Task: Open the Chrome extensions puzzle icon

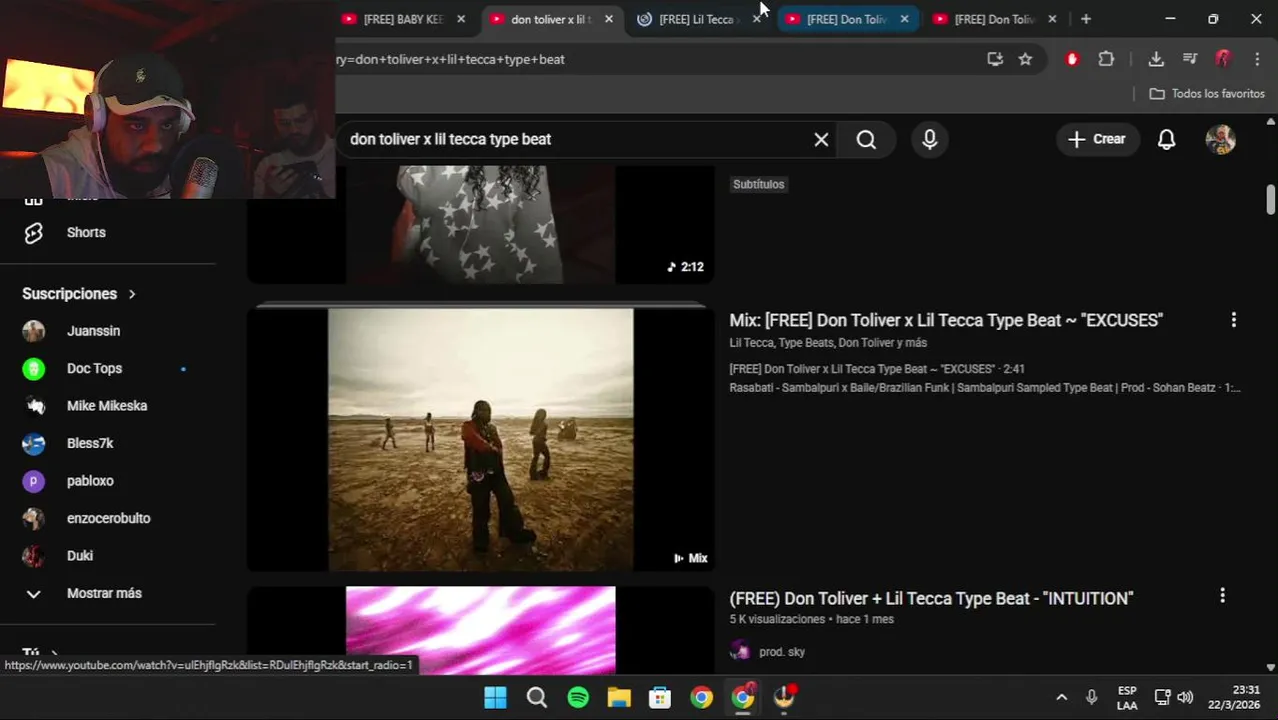Action: tap(1106, 59)
